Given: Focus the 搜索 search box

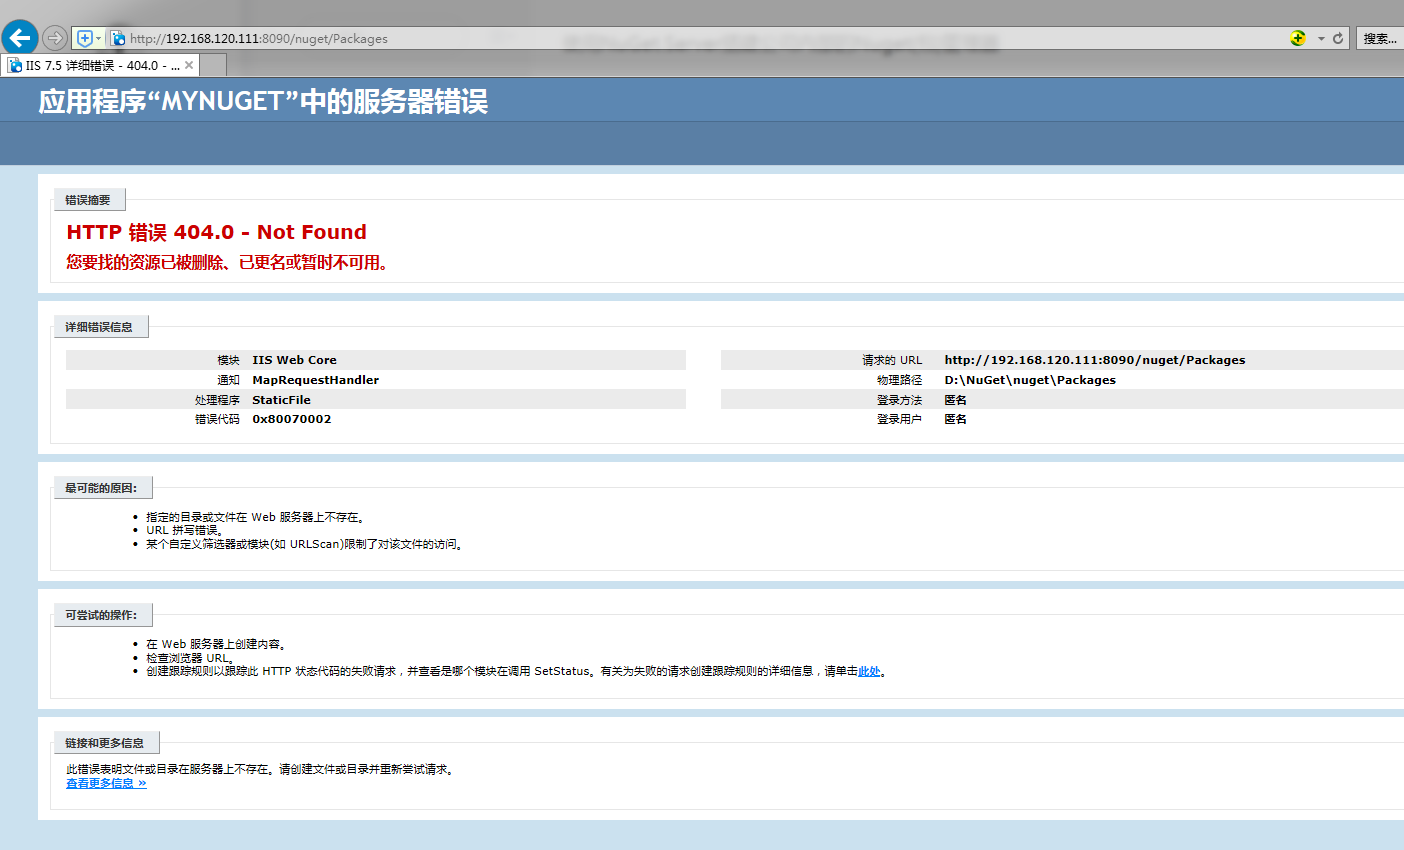Looking at the screenshot, I should click(1381, 38).
